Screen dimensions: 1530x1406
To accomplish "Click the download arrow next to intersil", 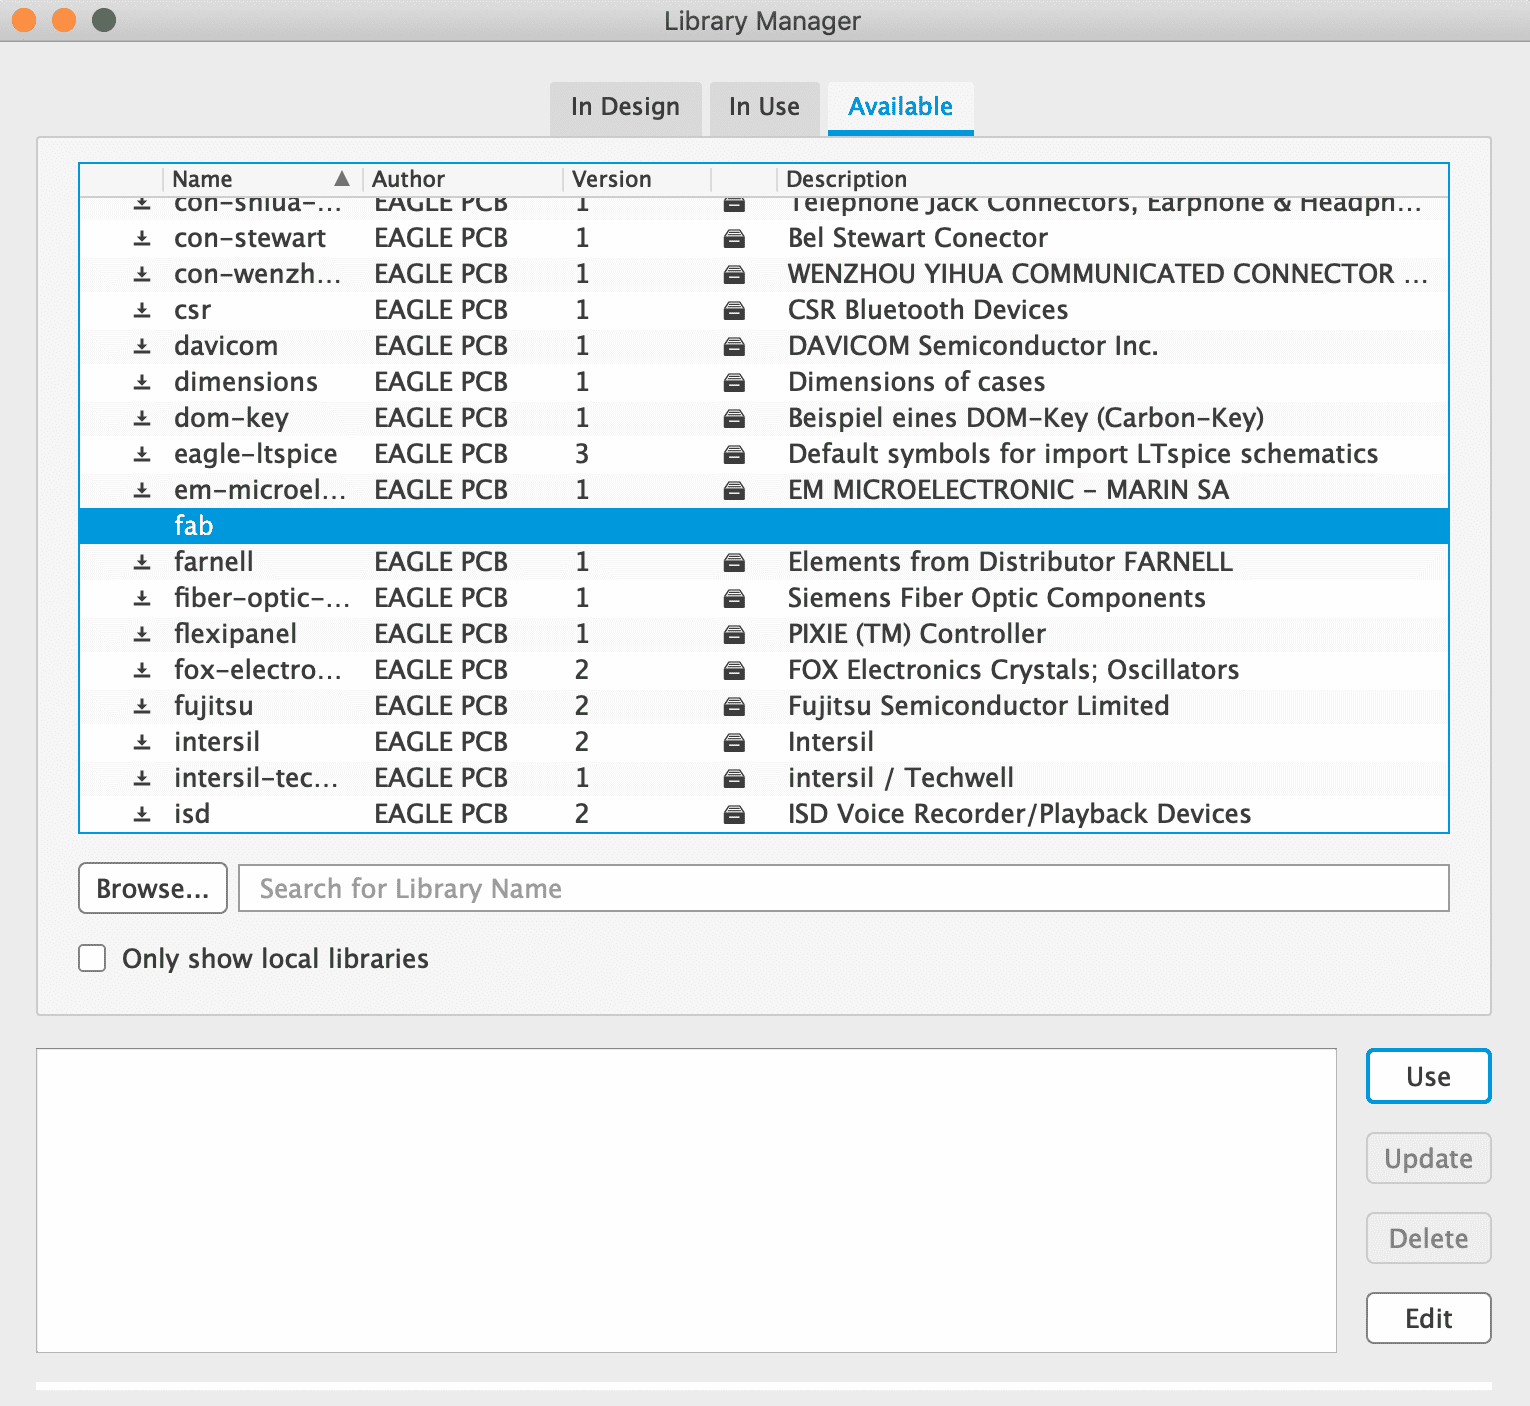I will pos(142,742).
